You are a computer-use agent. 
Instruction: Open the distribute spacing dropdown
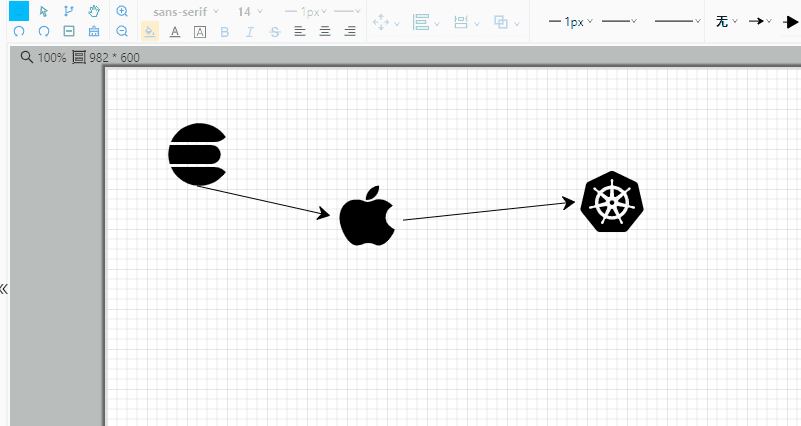click(x=466, y=22)
